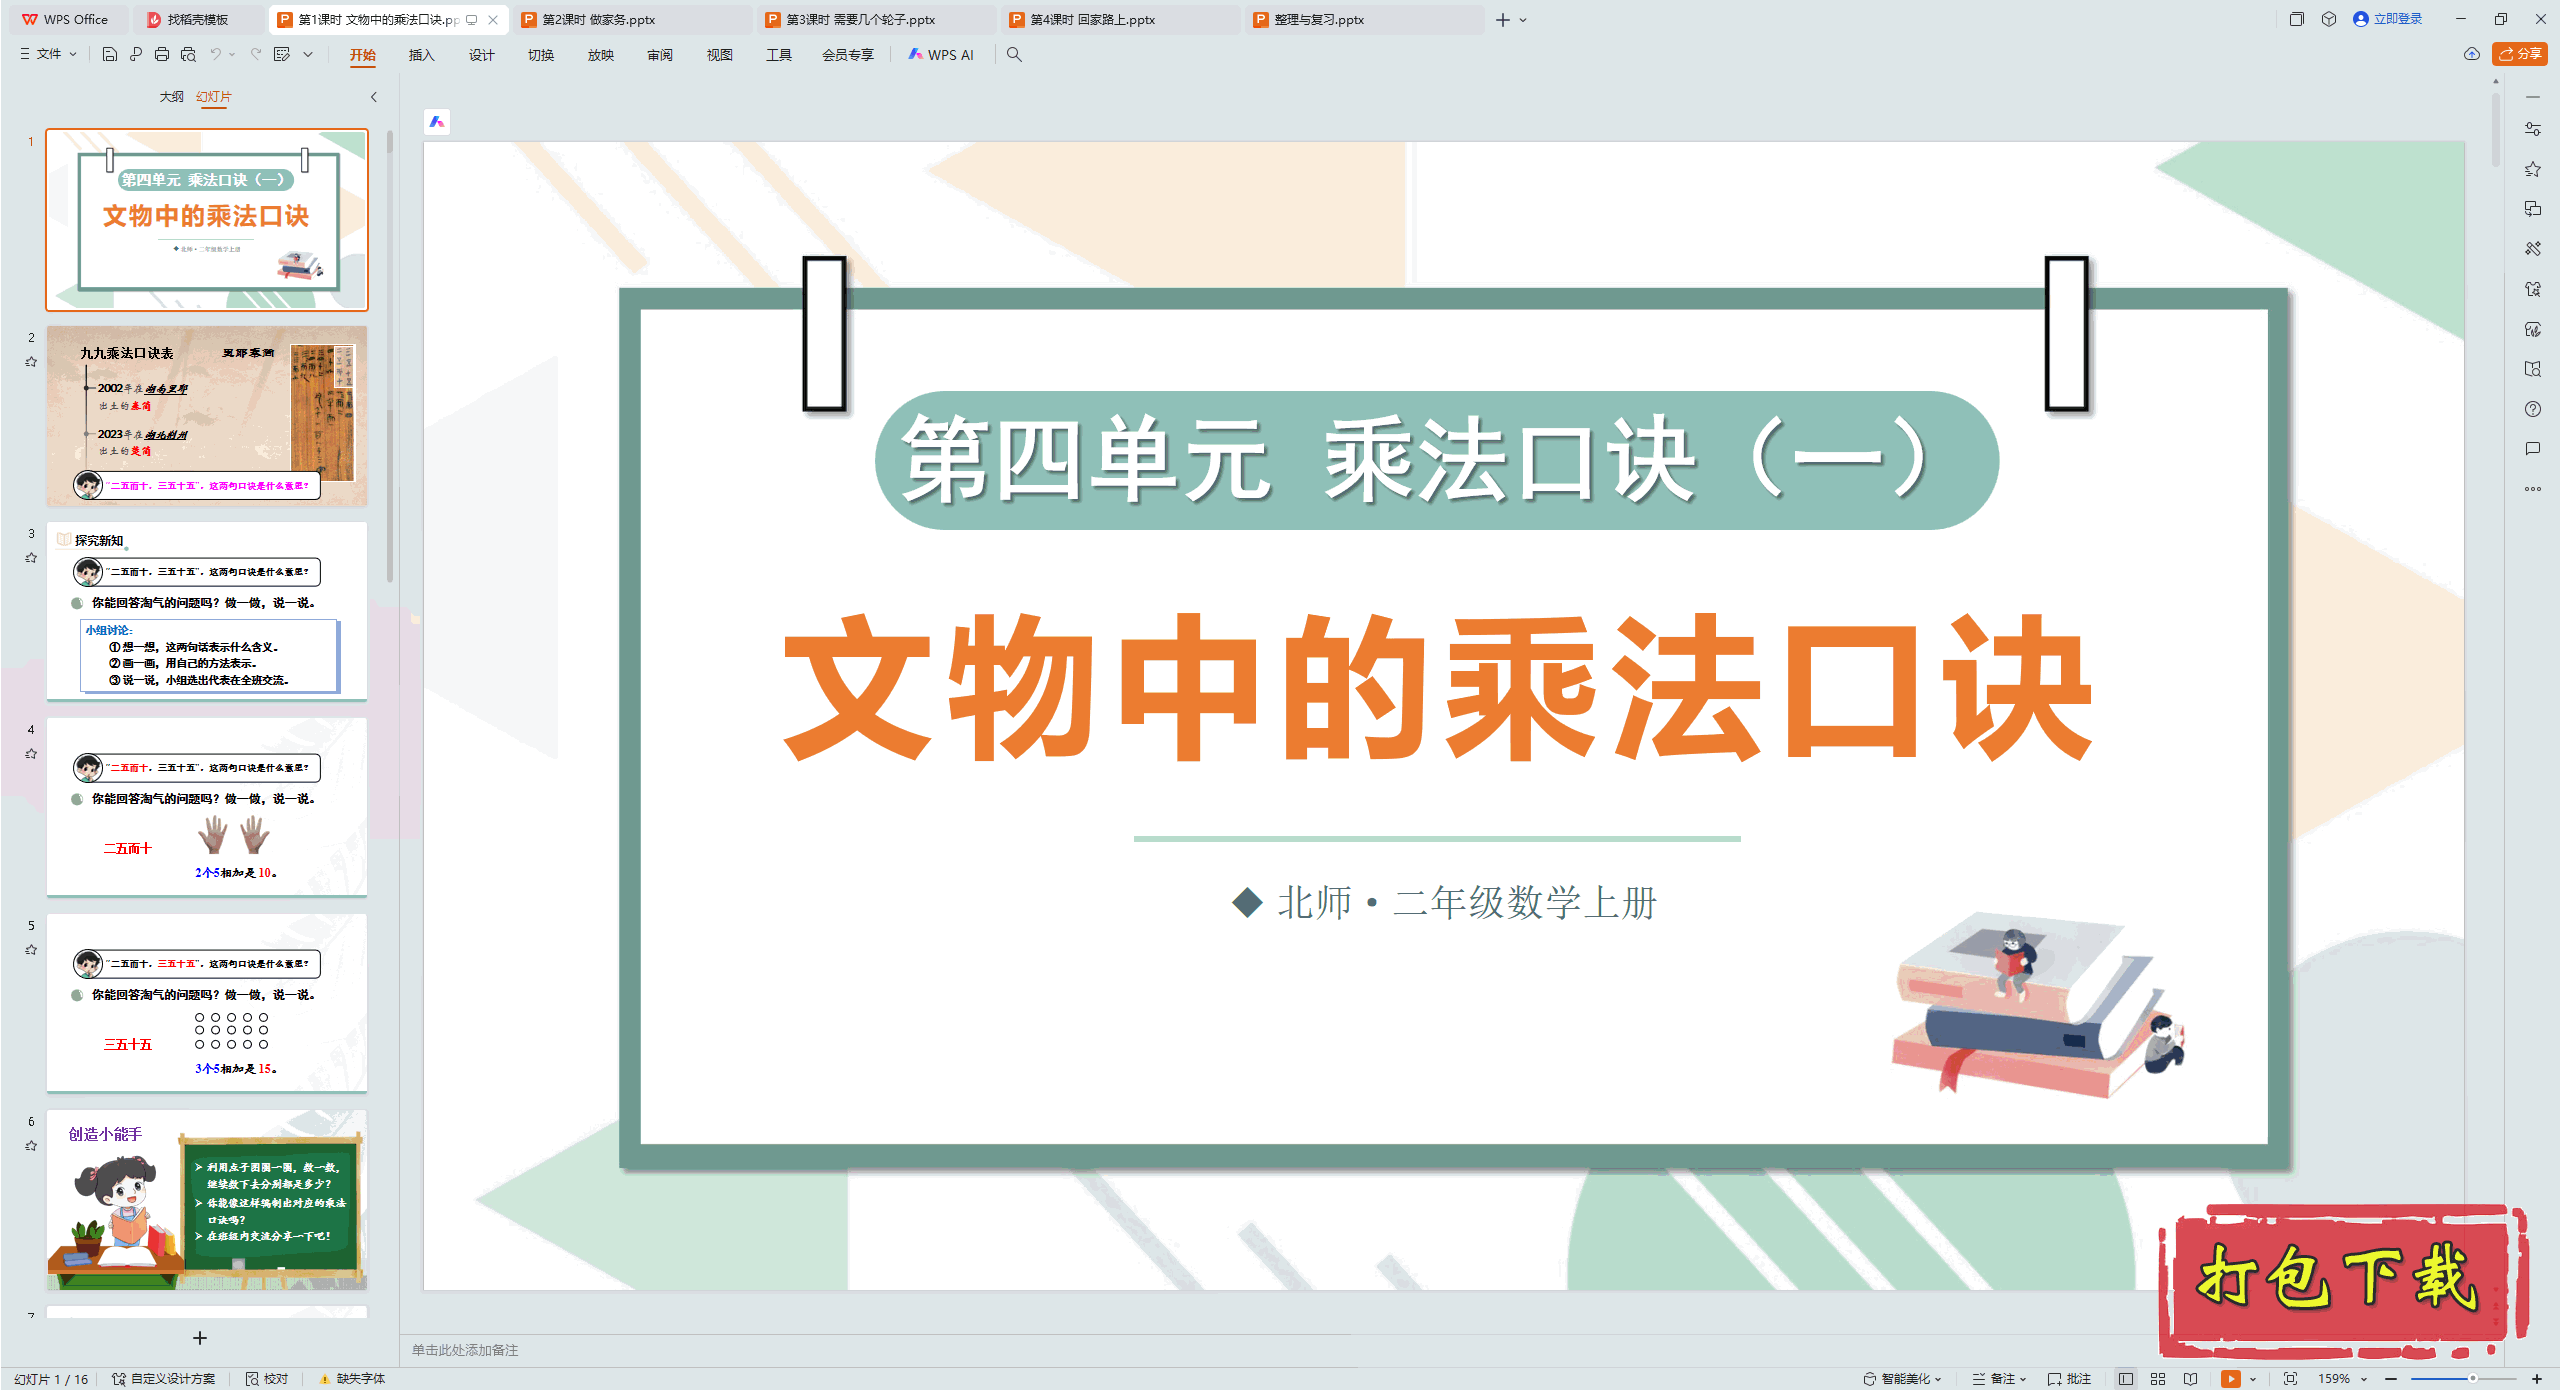Toggle the 批注 comments button
Image resolution: width=2560 pixels, height=1390 pixels.
tap(2070, 1378)
